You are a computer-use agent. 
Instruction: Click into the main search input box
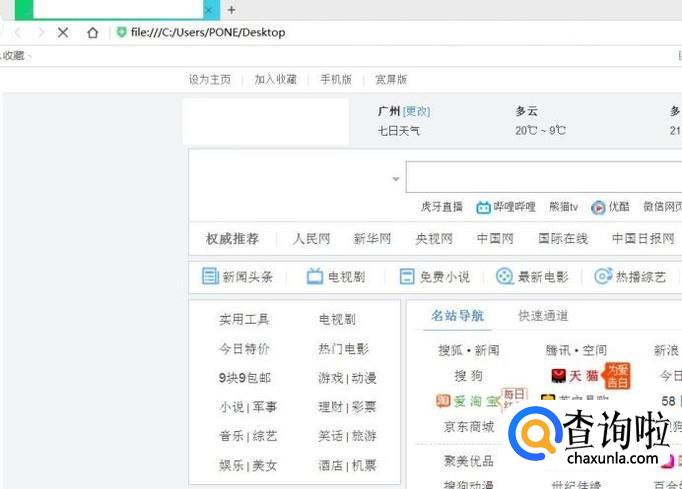544,177
